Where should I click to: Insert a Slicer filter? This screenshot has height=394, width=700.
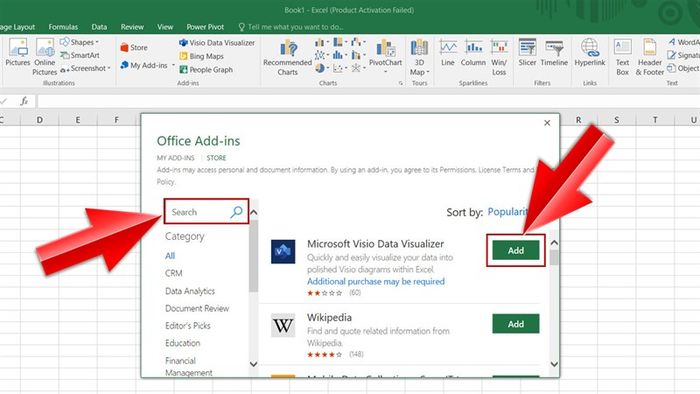[x=527, y=53]
